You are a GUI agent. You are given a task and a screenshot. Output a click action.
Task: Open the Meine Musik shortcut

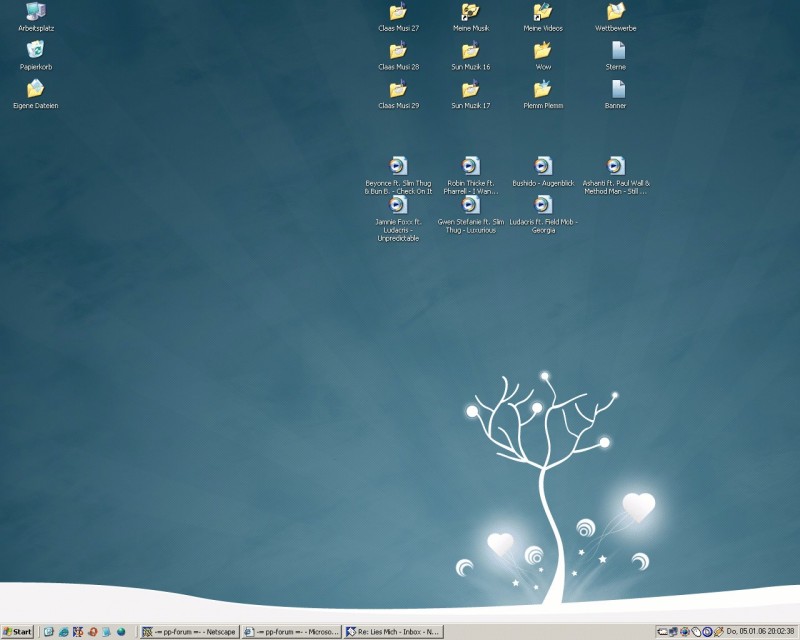[x=470, y=13]
